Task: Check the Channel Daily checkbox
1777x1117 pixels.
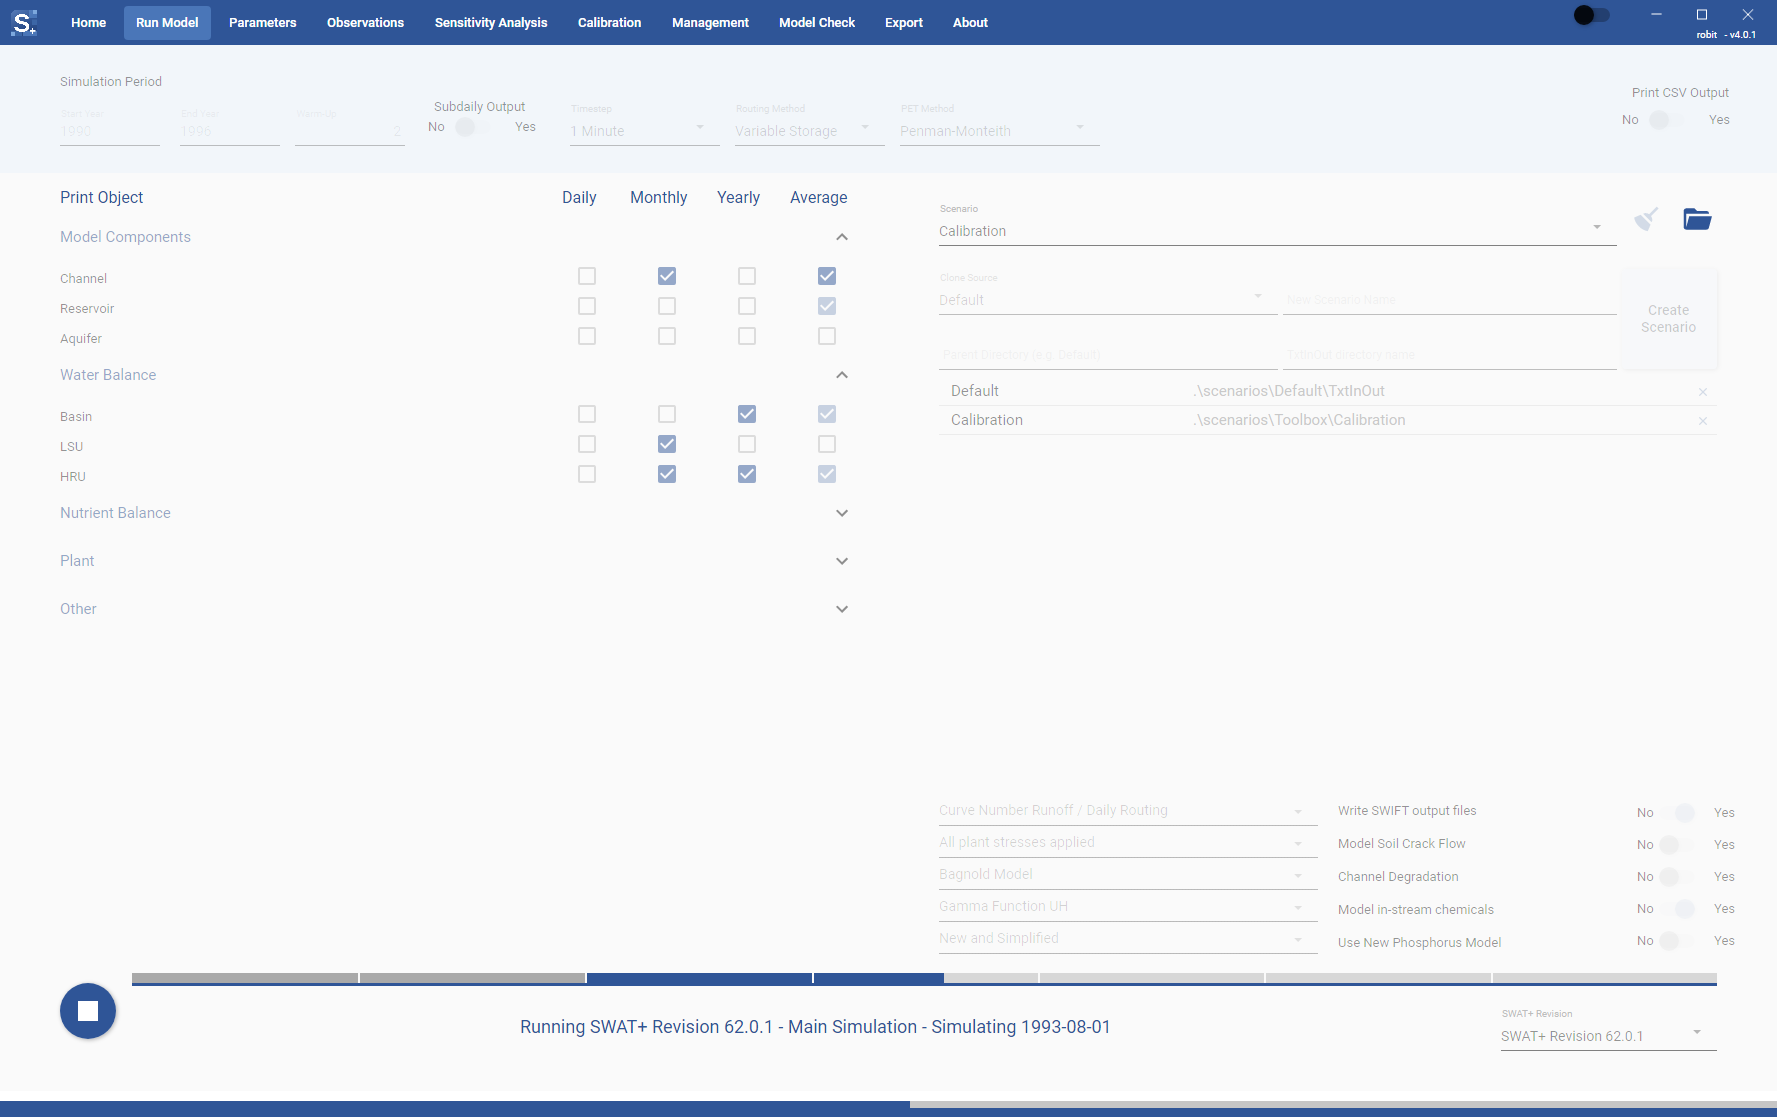Action: pos(587,276)
